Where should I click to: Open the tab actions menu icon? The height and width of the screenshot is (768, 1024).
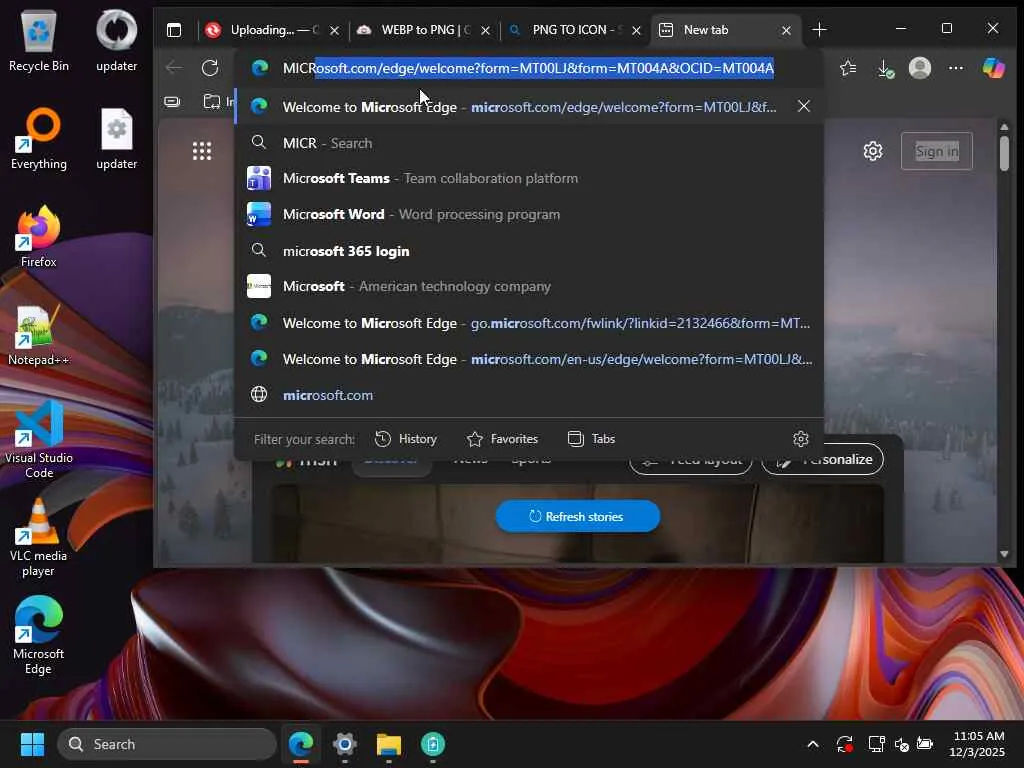174,30
